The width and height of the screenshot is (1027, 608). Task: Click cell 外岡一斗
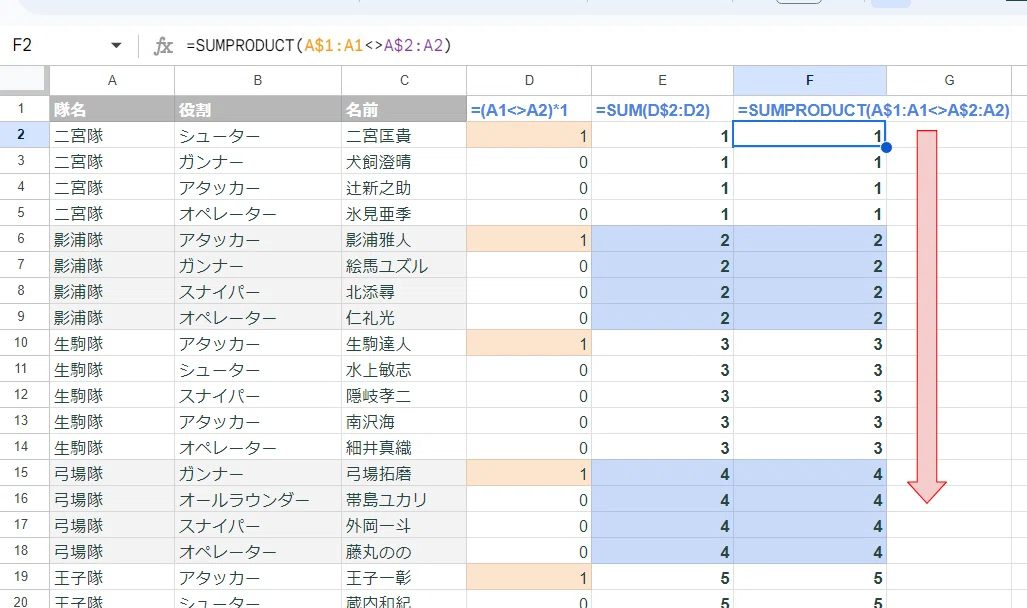[404, 525]
